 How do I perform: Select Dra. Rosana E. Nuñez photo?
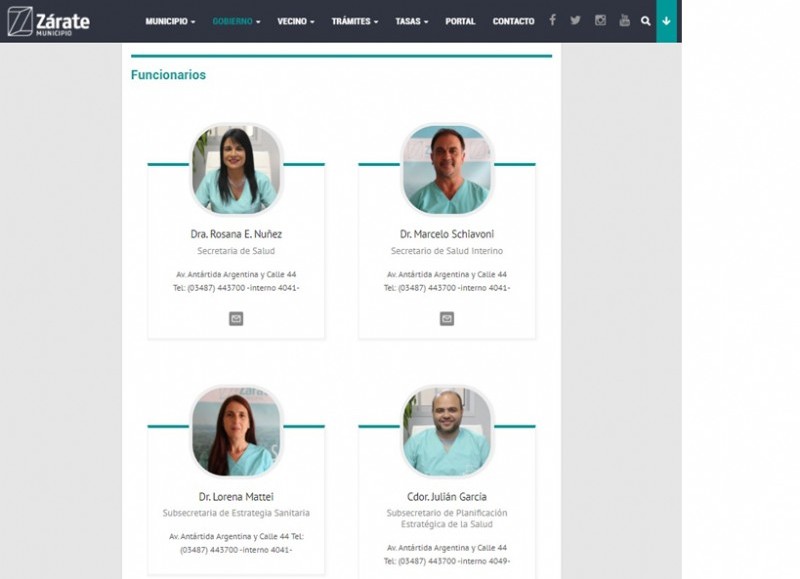point(236,169)
